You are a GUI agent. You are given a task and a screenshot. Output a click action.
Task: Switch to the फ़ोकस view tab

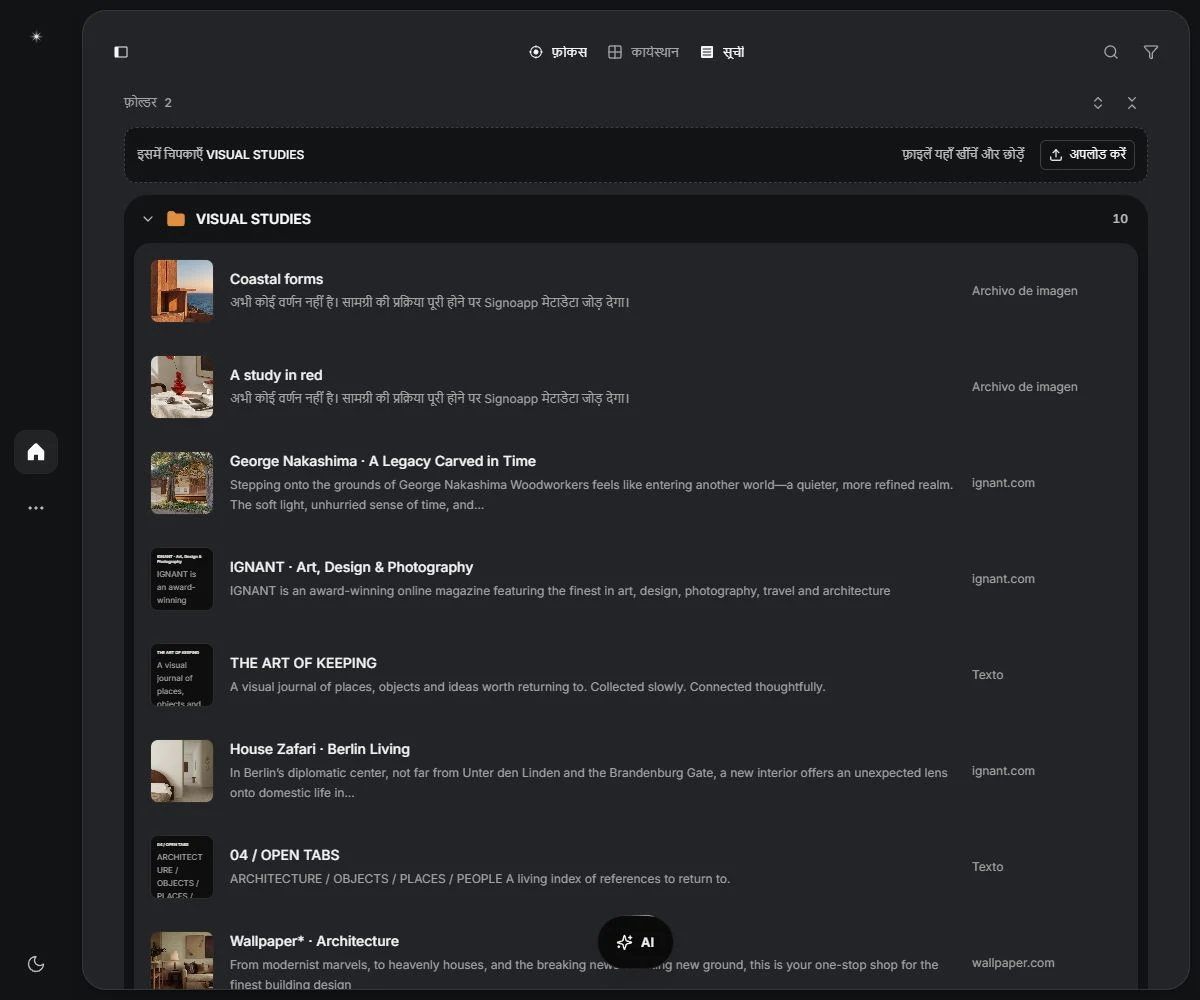[x=558, y=52]
